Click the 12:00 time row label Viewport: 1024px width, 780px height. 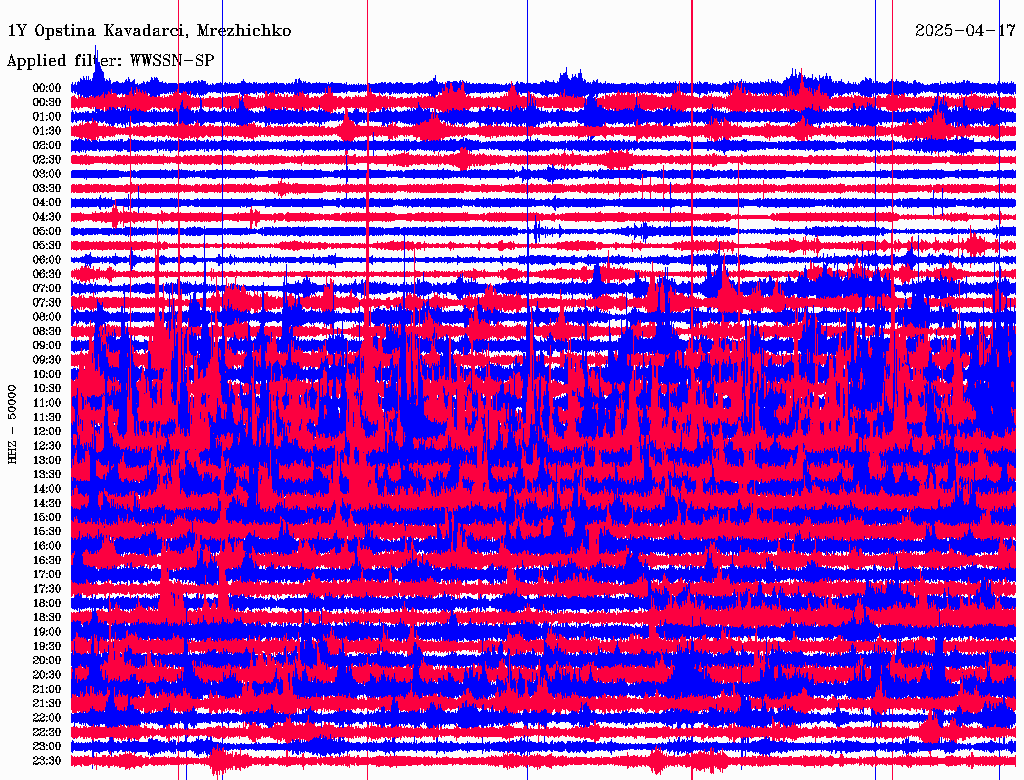(46, 431)
